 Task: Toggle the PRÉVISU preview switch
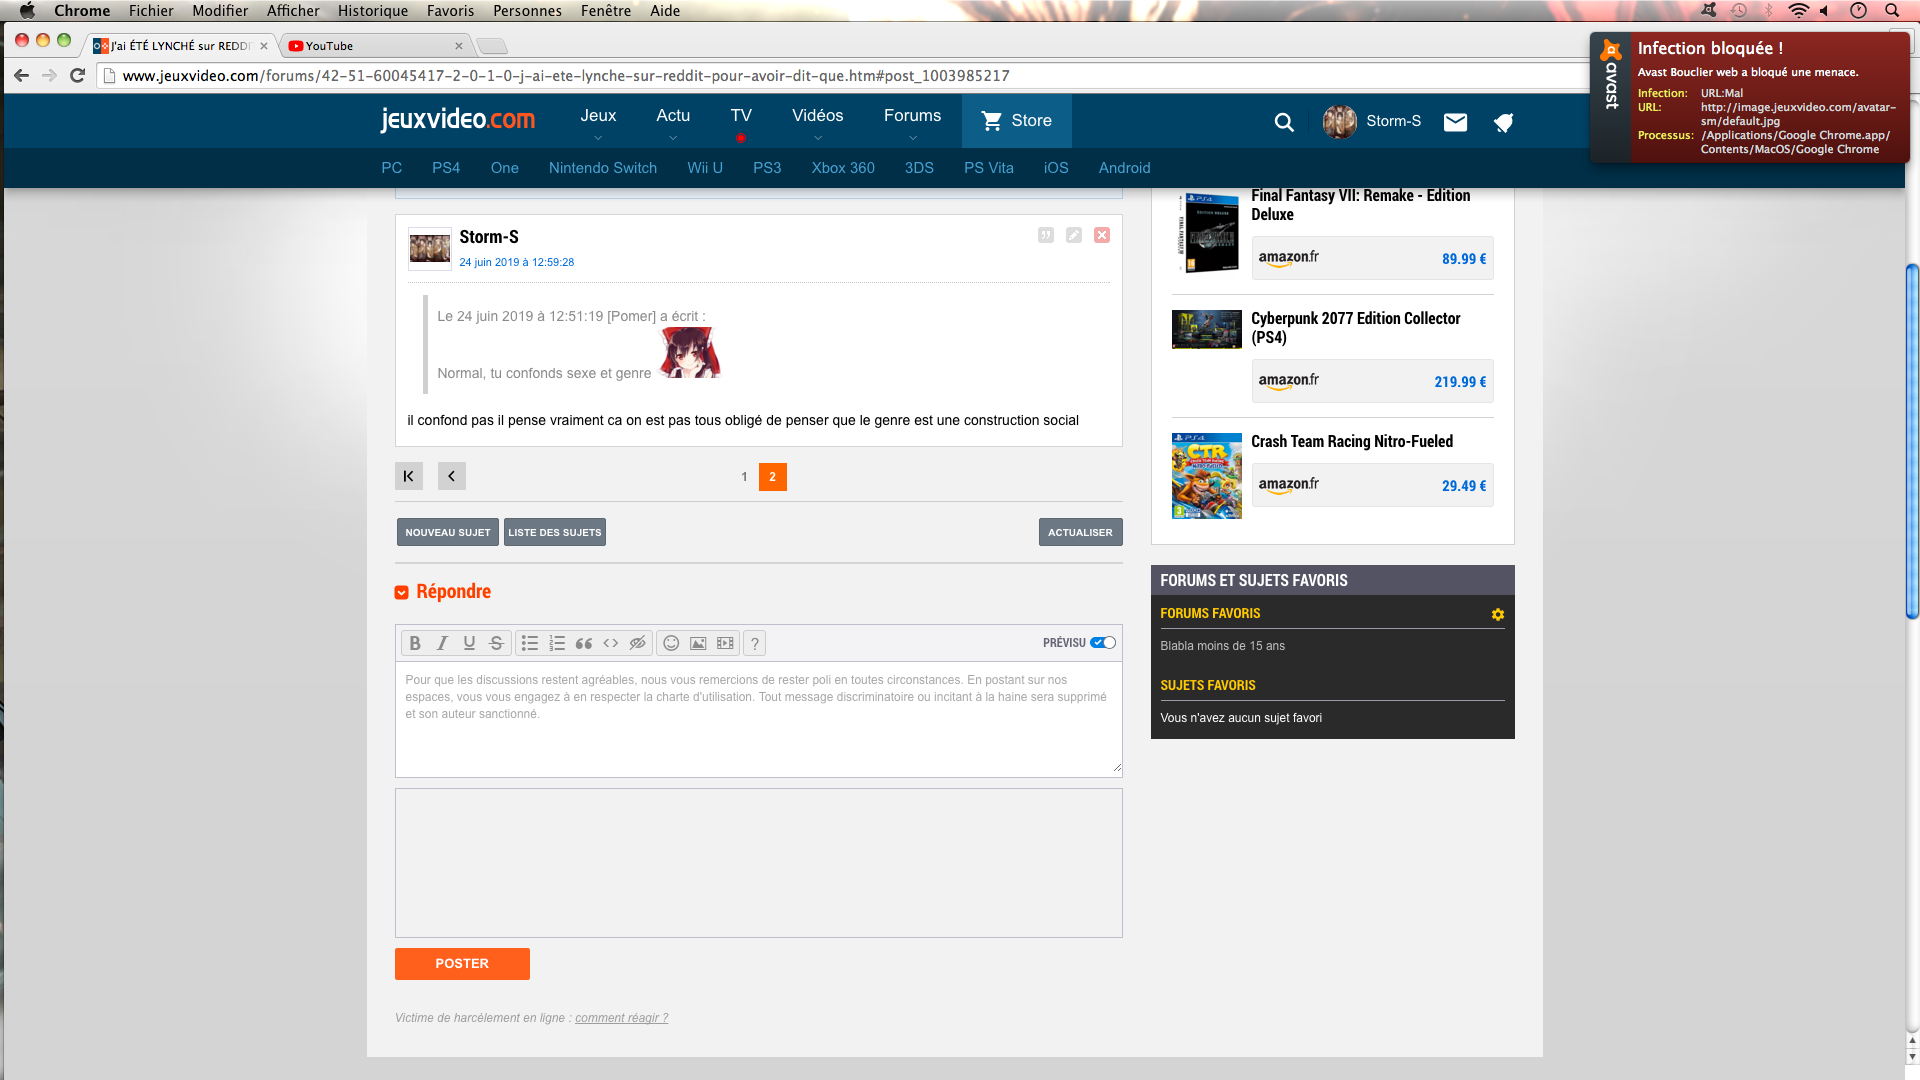coord(1103,643)
